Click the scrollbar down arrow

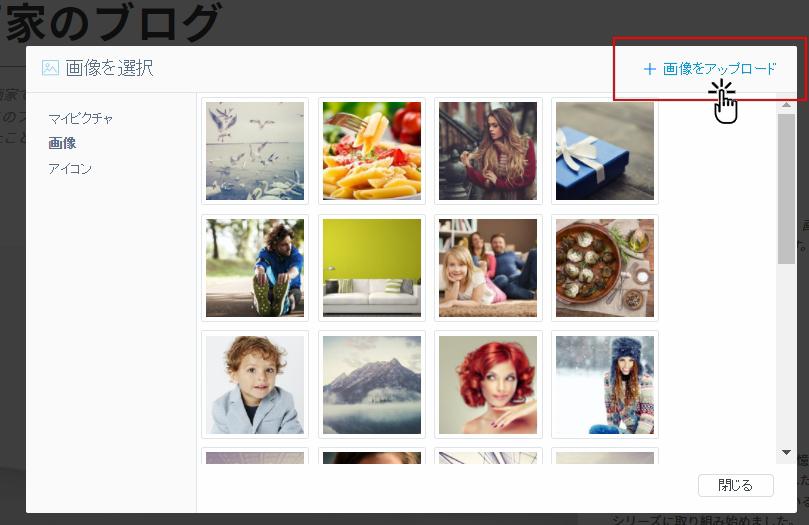tap(786, 452)
